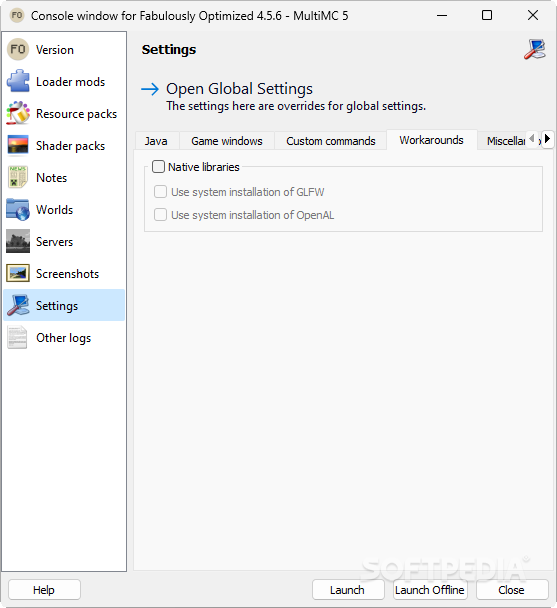557x608 pixels.
Task: Click the FO app icon in title bar
Action: point(17,16)
